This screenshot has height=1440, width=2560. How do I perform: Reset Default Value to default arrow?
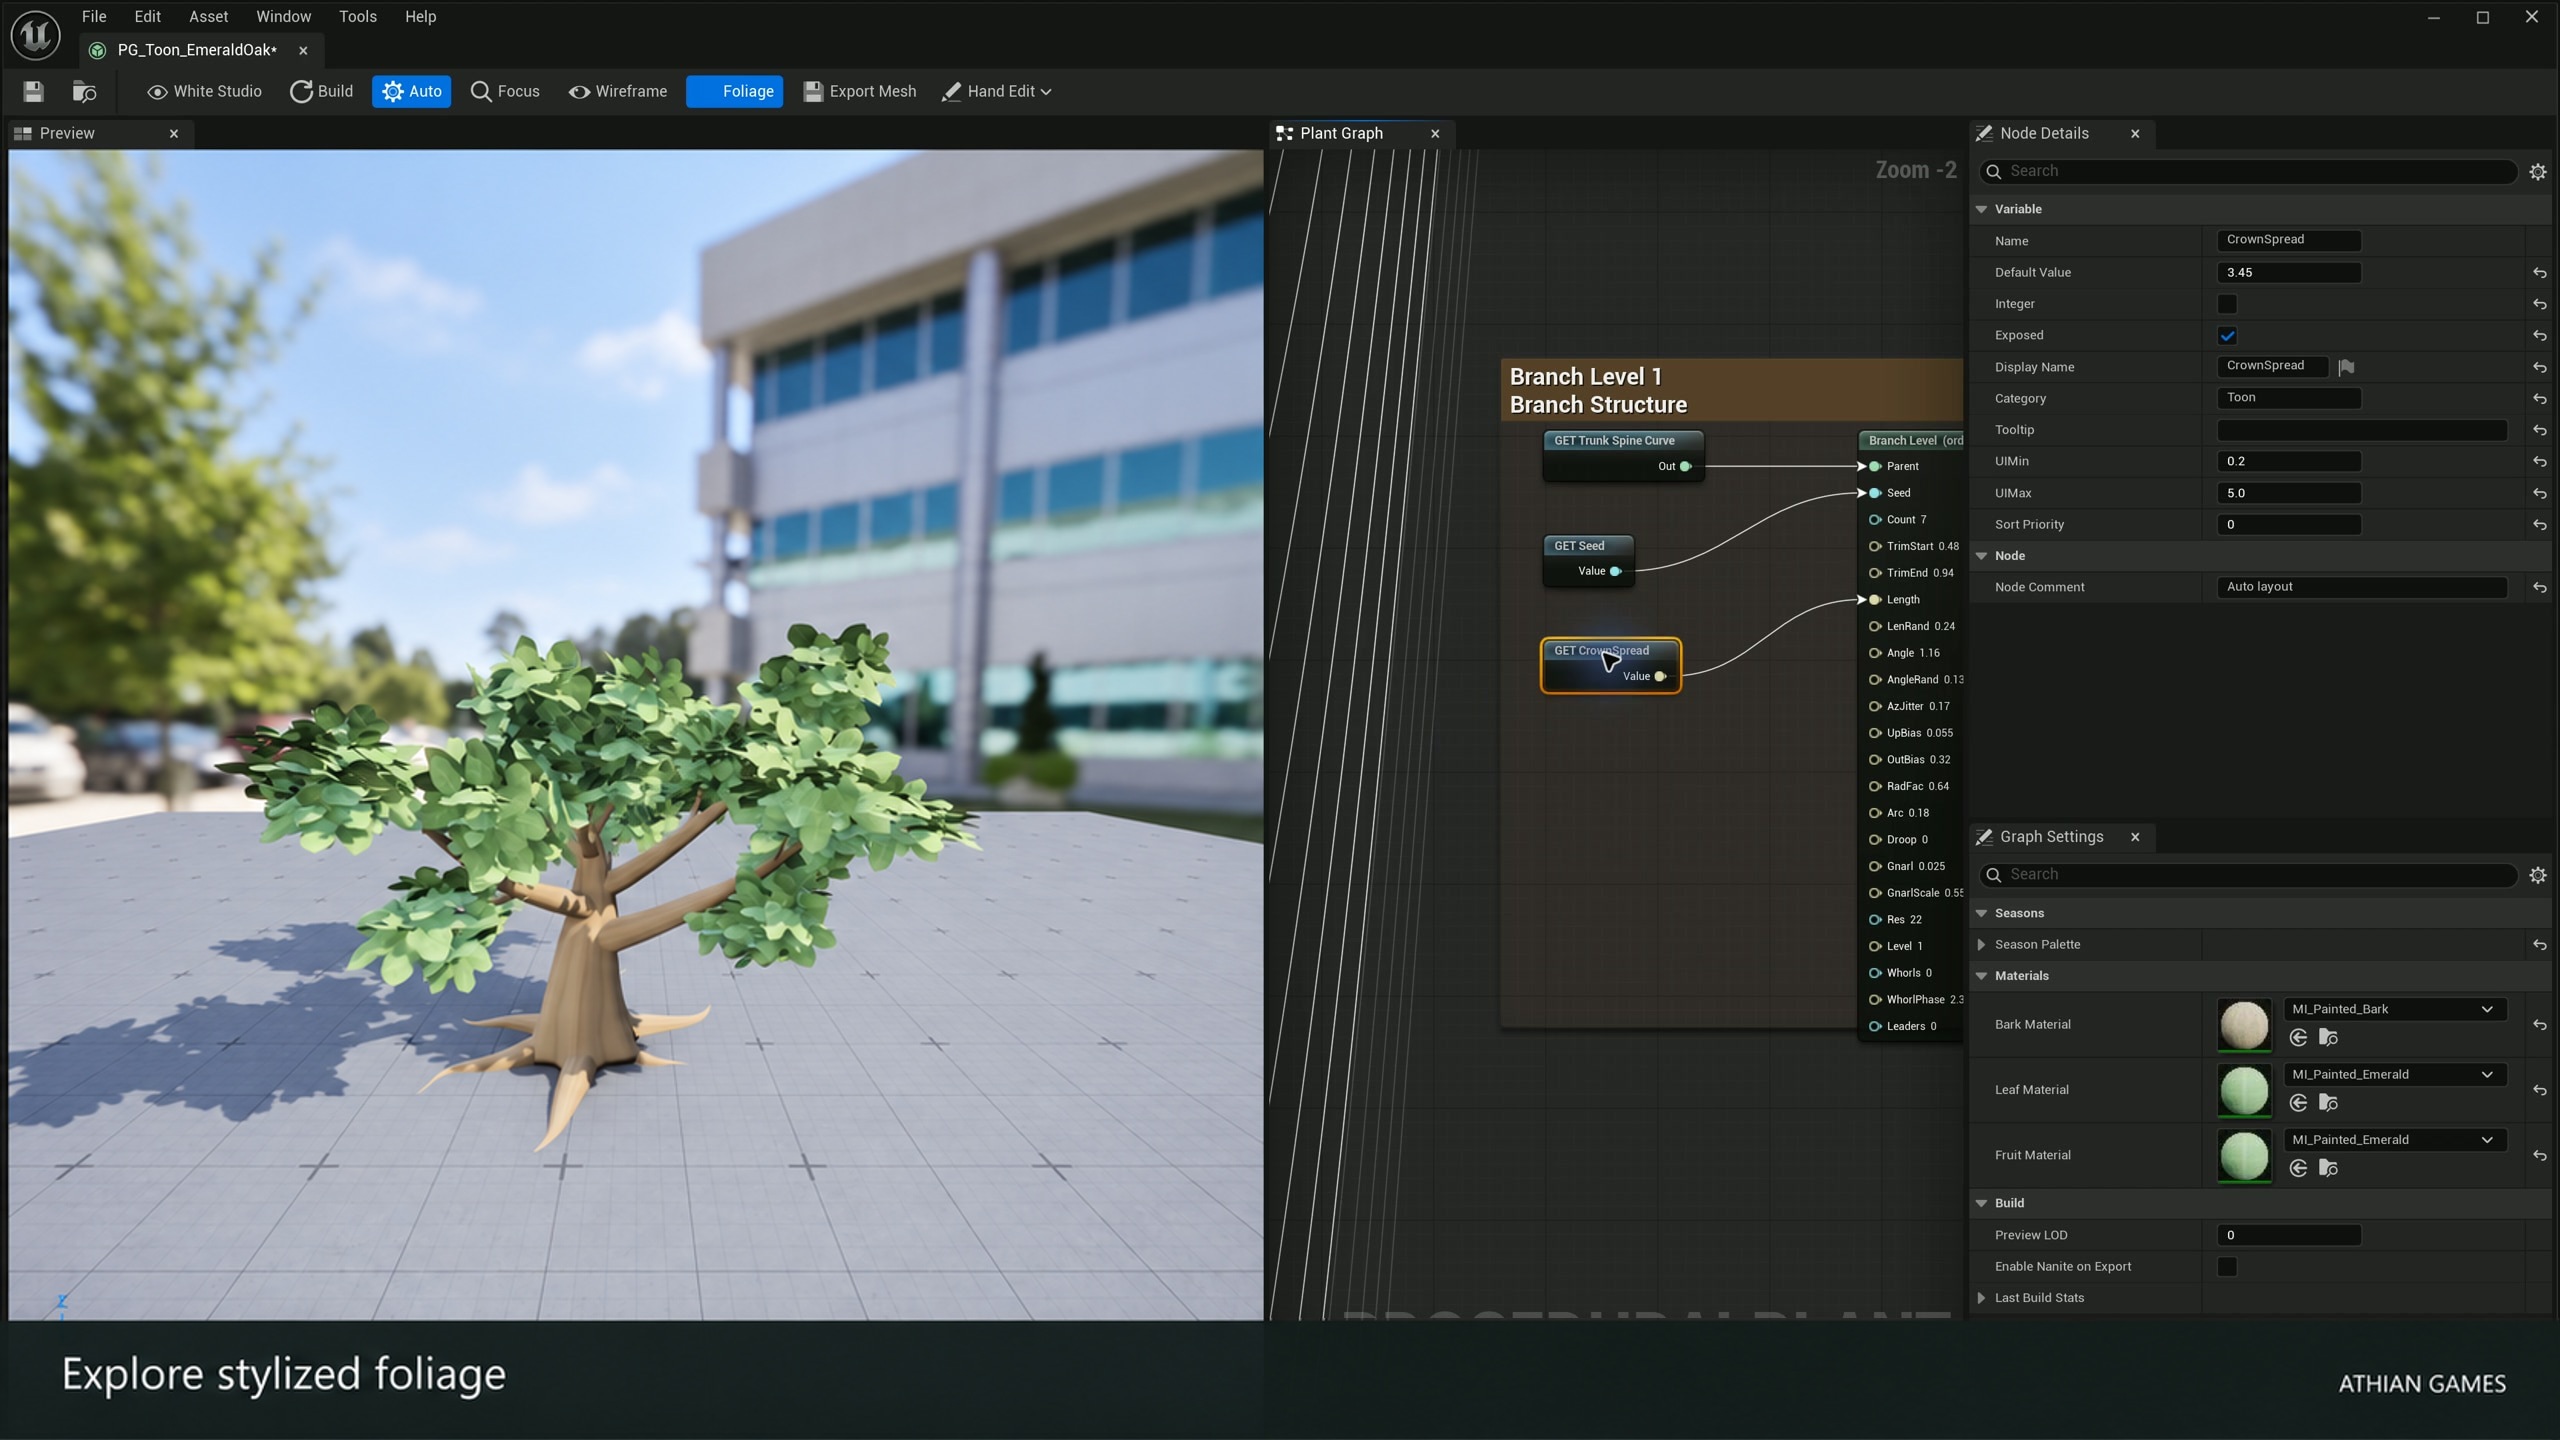coord(2539,273)
